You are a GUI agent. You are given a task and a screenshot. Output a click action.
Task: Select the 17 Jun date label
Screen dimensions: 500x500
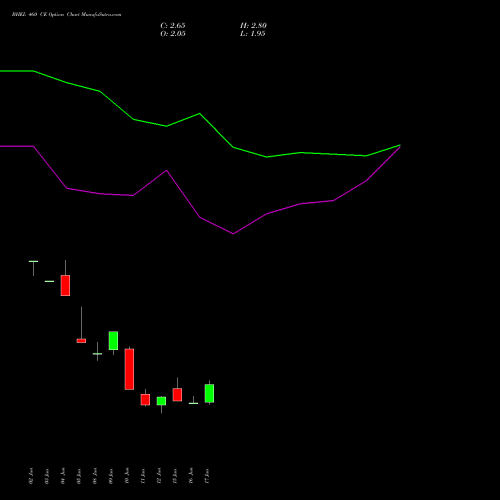207,476
